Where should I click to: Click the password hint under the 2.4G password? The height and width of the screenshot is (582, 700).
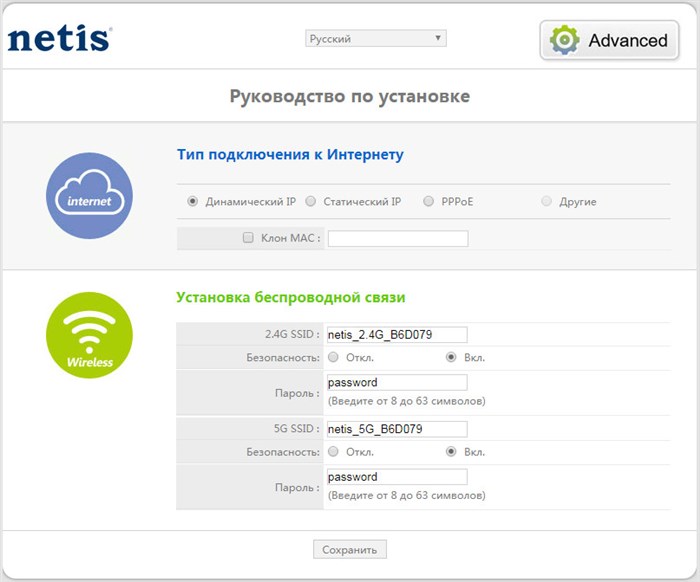[x=407, y=401]
